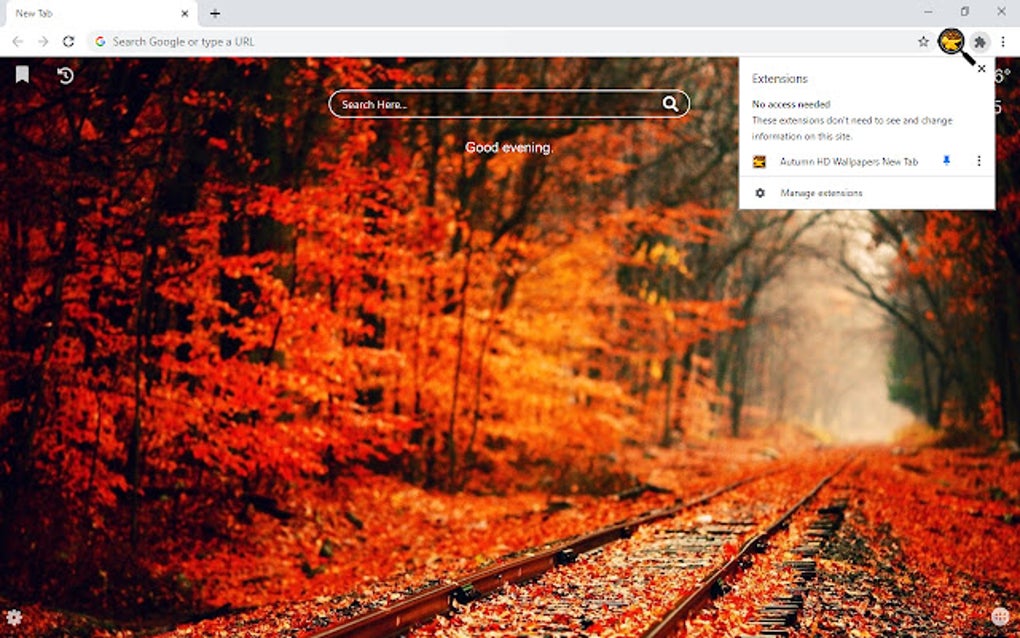
Task: Click the browser forward arrow
Action: click(x=43, y=42)
